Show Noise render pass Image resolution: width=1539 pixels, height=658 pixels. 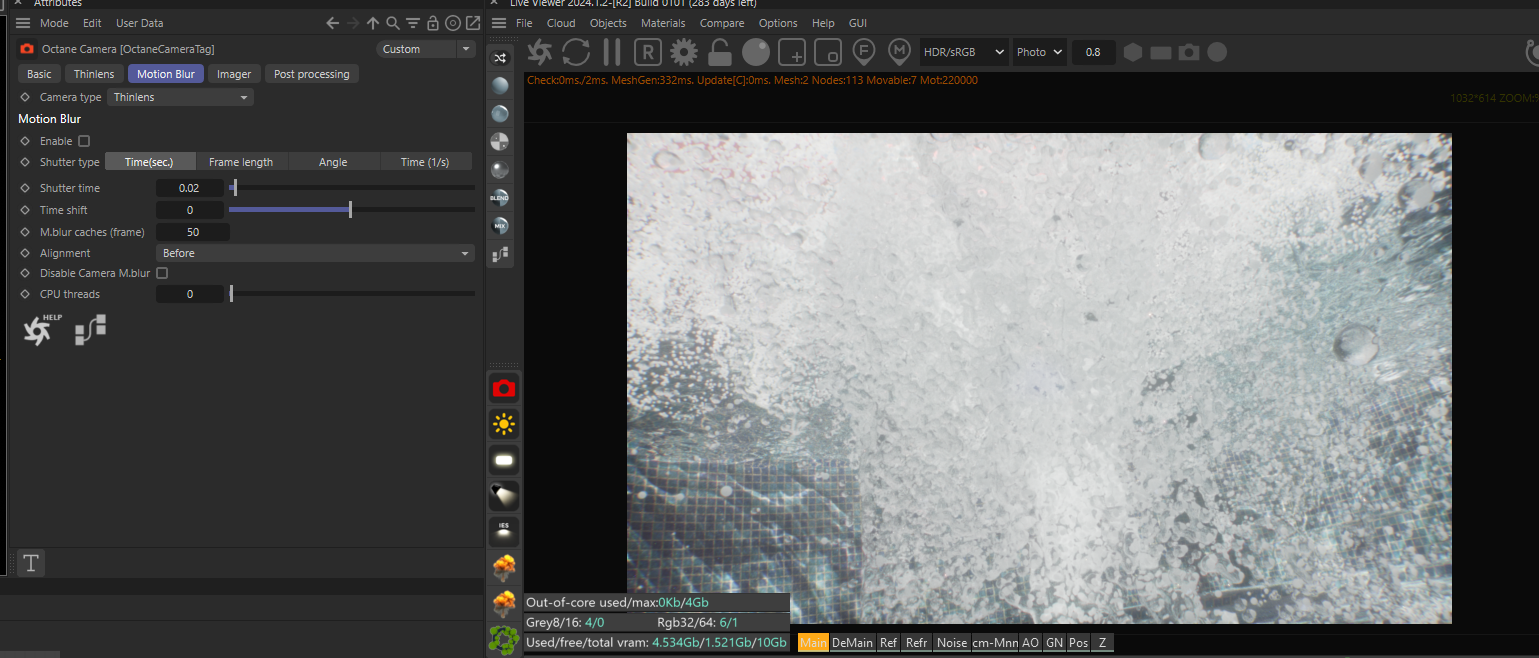tap(951, 643)
